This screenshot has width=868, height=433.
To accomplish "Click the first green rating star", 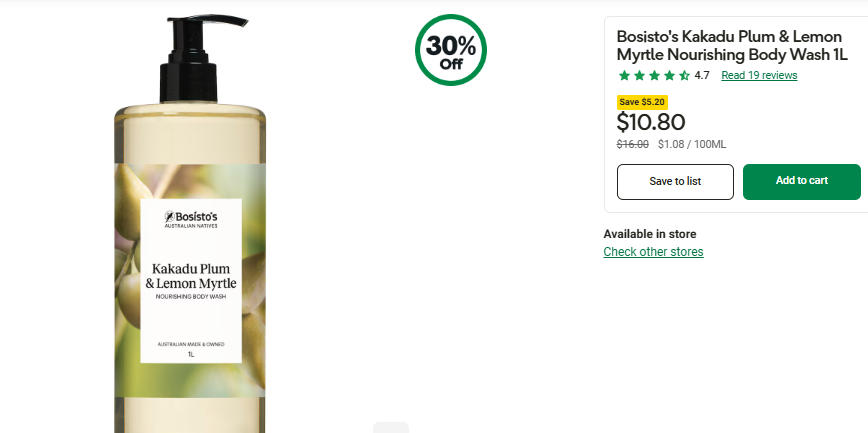I will tap(624, 75).
